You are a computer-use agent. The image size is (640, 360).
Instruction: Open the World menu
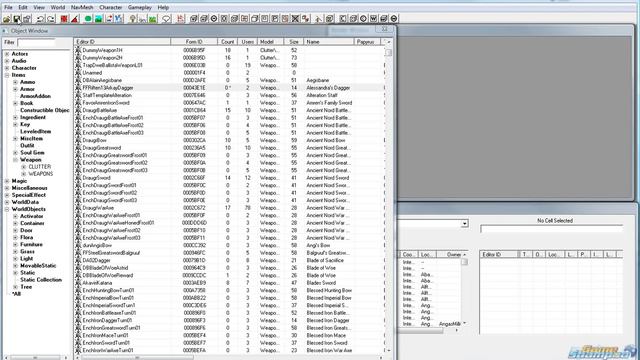pyautogui.click(x=58, y=7)
